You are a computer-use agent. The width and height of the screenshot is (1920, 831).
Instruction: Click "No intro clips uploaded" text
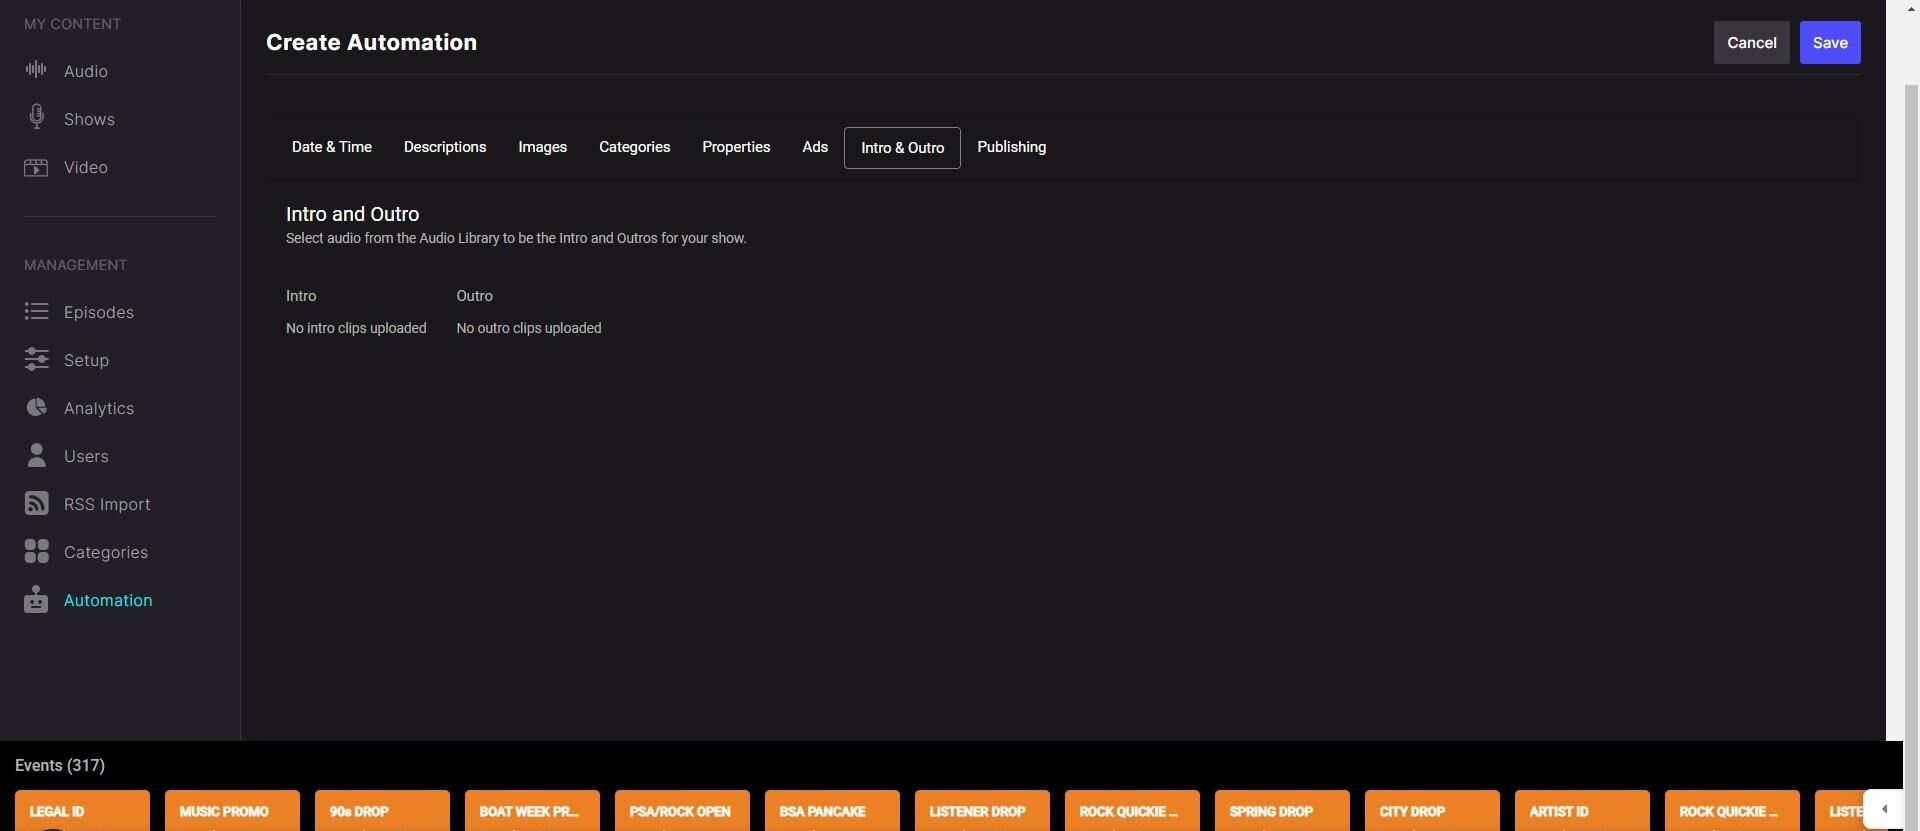coord(356,328)
